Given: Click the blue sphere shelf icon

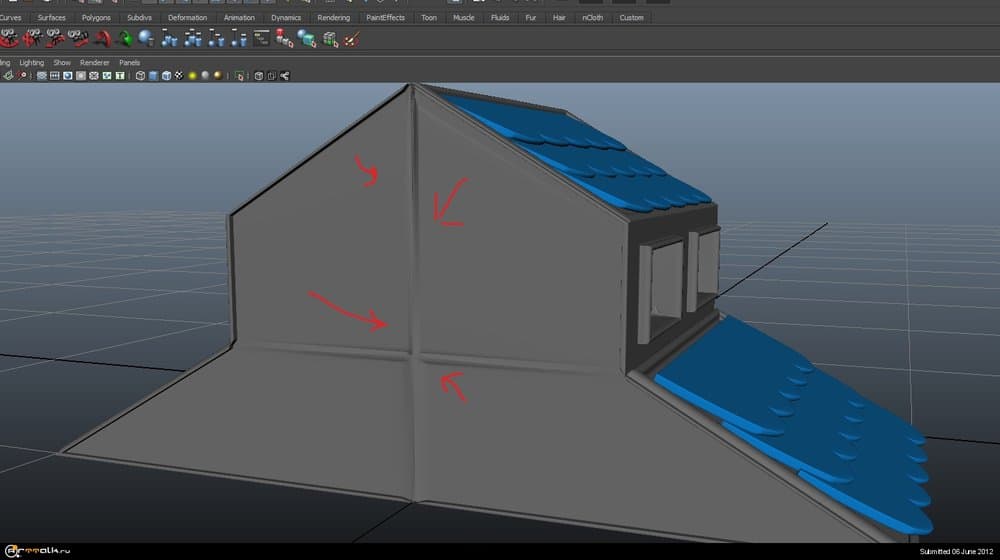Looking at the screenshot, I should pos(146,39).
